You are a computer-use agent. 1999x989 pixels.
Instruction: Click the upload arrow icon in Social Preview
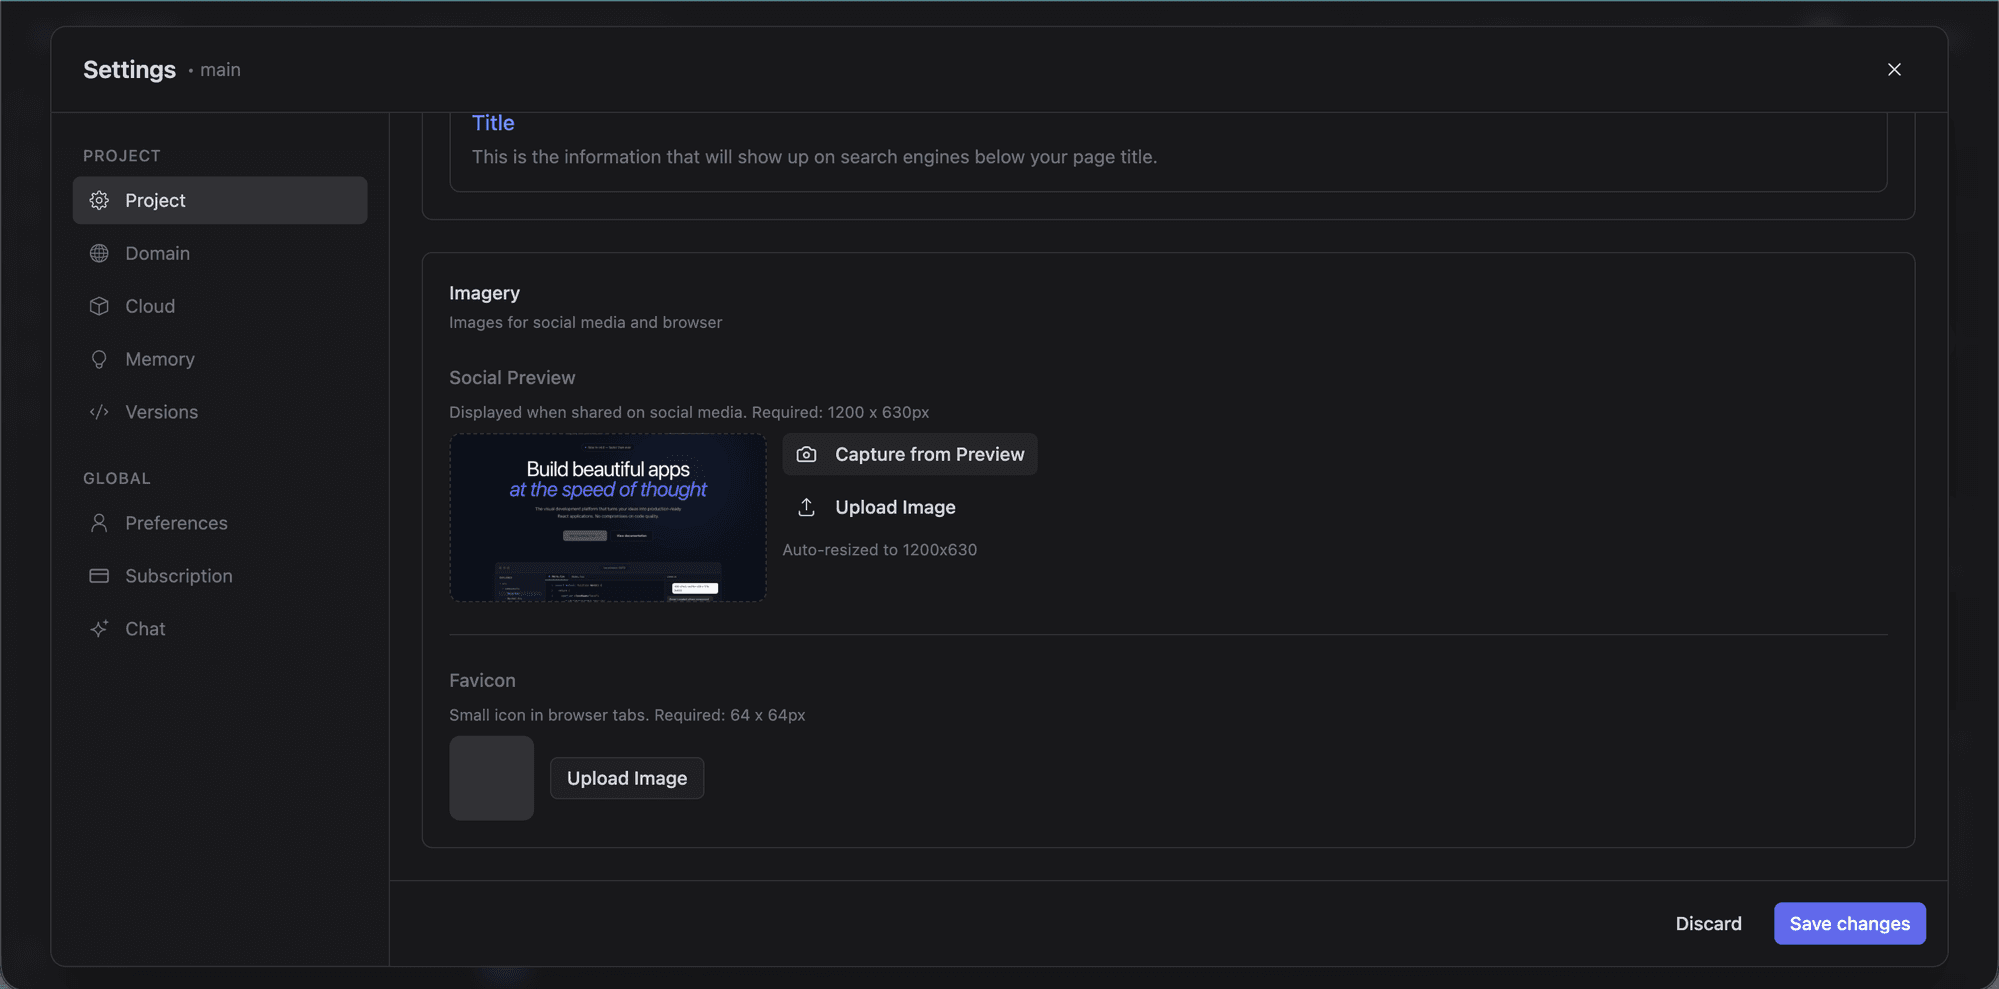pyautogui.click(x=806, y=507)
